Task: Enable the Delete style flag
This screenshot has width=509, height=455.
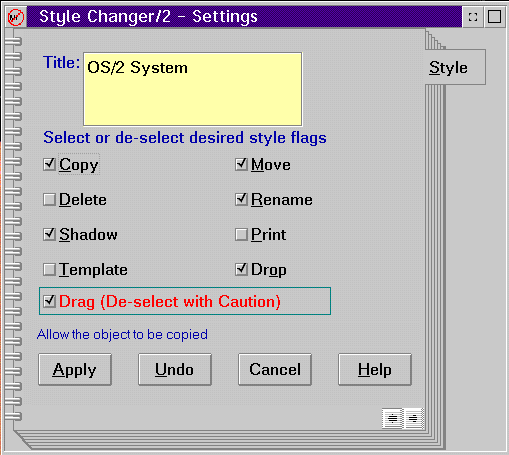Action: pos(49,200)
